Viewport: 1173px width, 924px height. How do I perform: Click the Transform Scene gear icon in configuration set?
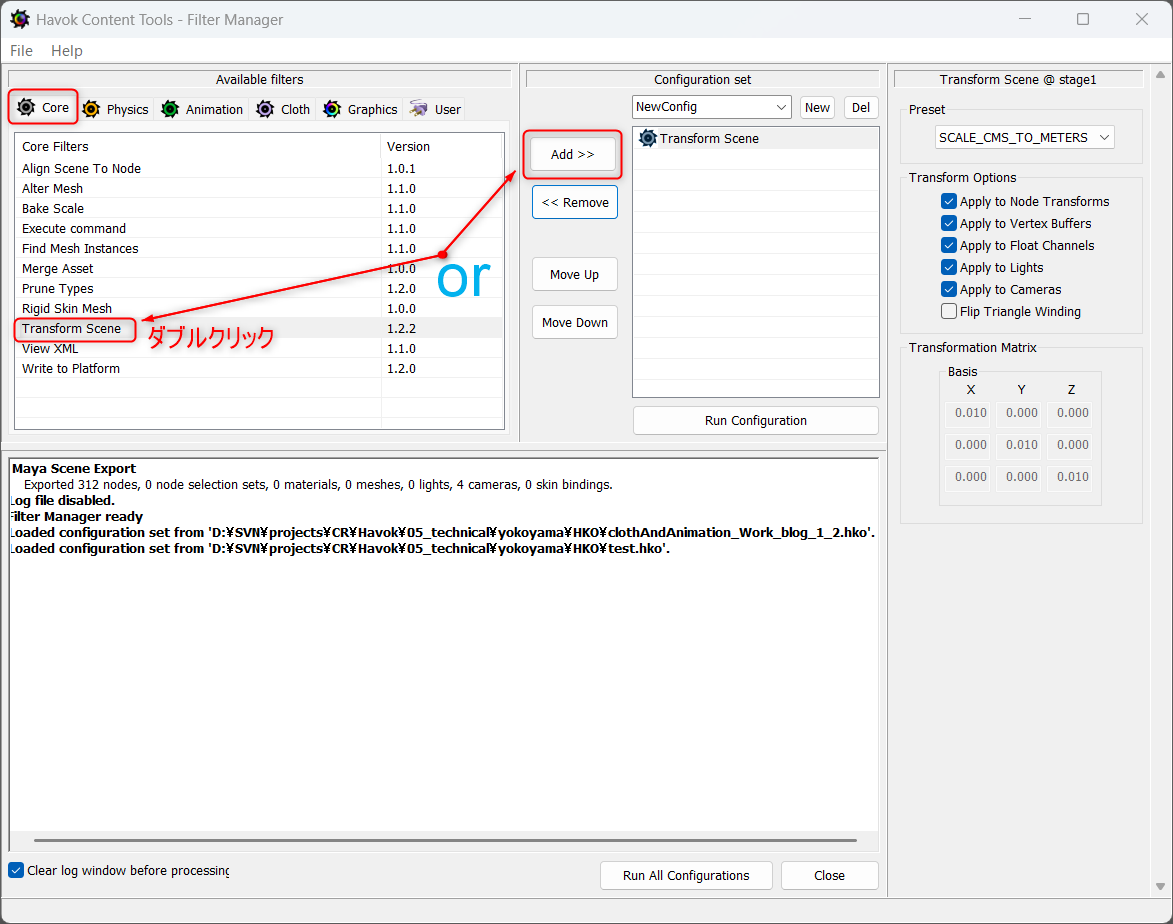648,138
